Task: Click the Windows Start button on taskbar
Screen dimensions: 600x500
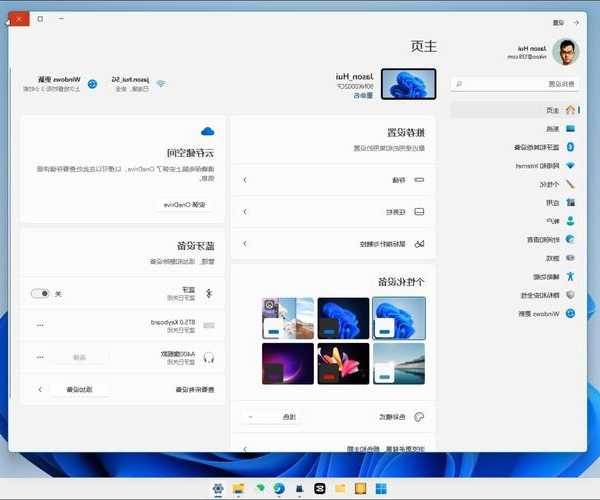Action: [x=380, y=488]
